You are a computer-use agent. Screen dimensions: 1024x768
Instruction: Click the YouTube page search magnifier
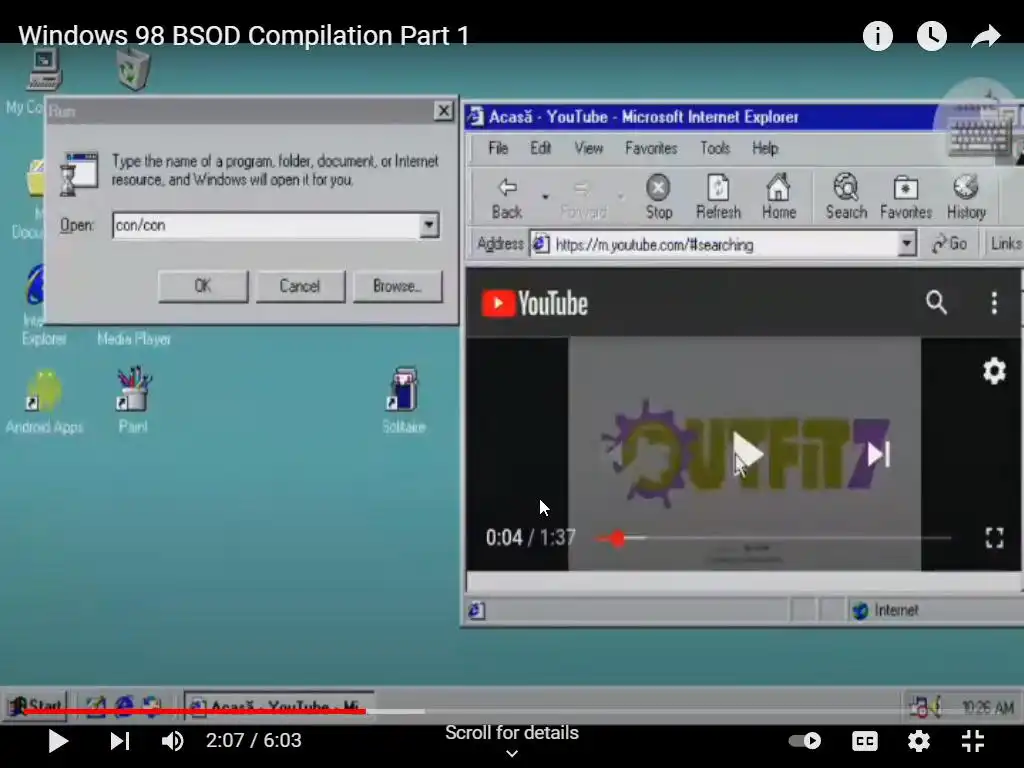936,302
